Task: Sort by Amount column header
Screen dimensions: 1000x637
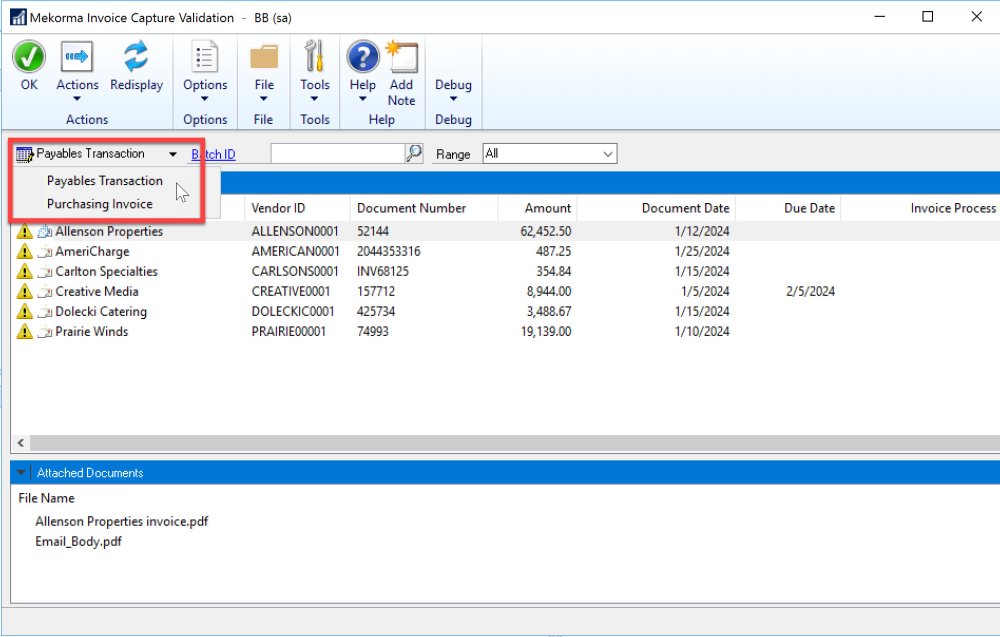Action: (x=548, y=208)
